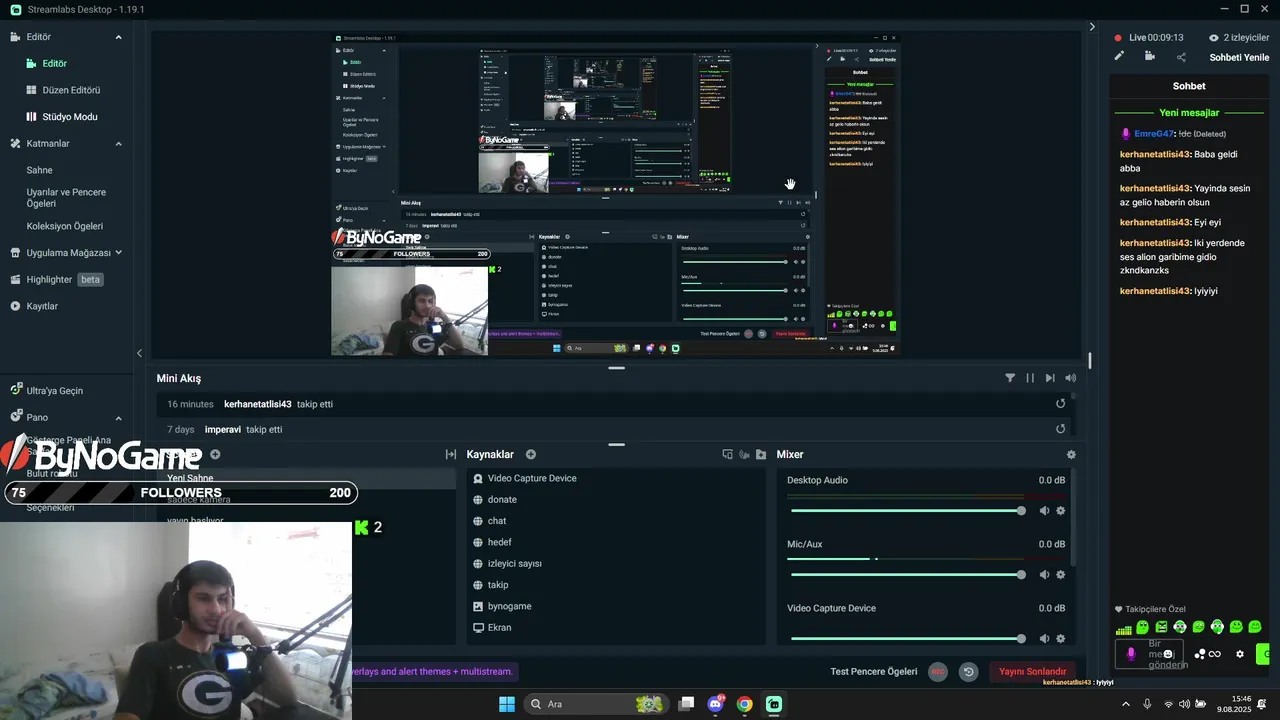Skip the current alert in Mini Akış

1050,378
